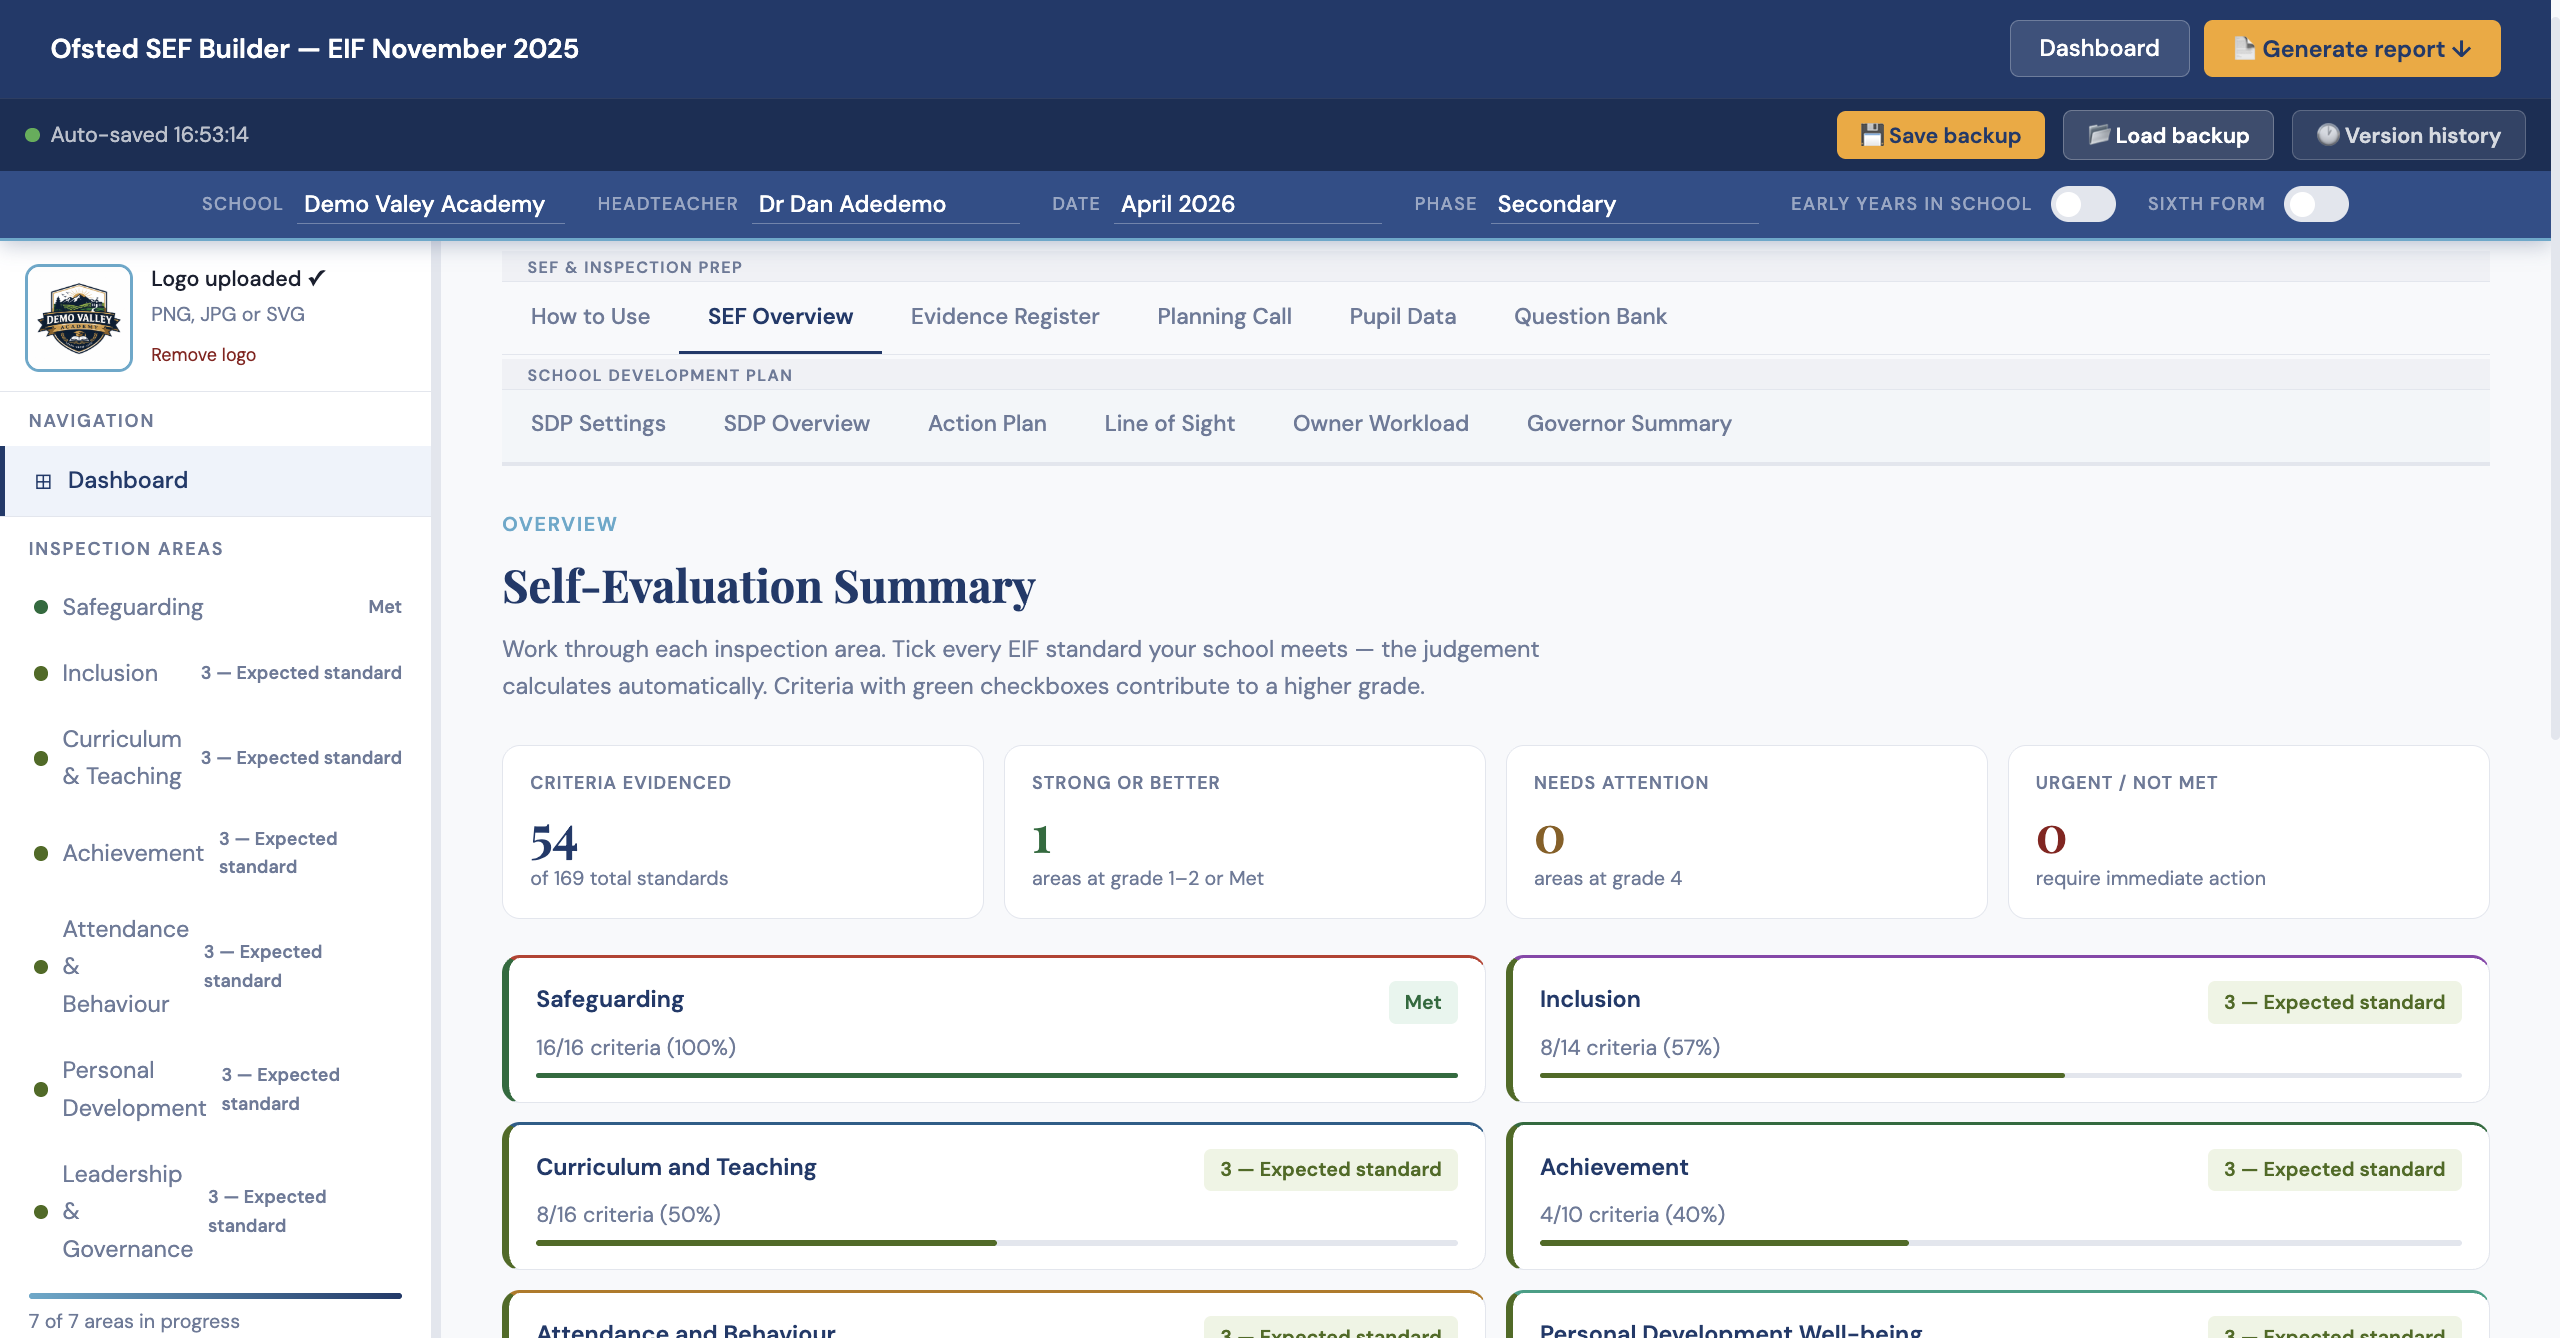The width and height of the screenshot is (2560, 1338).
Task: Click the Achievement card progress bar
Action: (2000, 1243)
